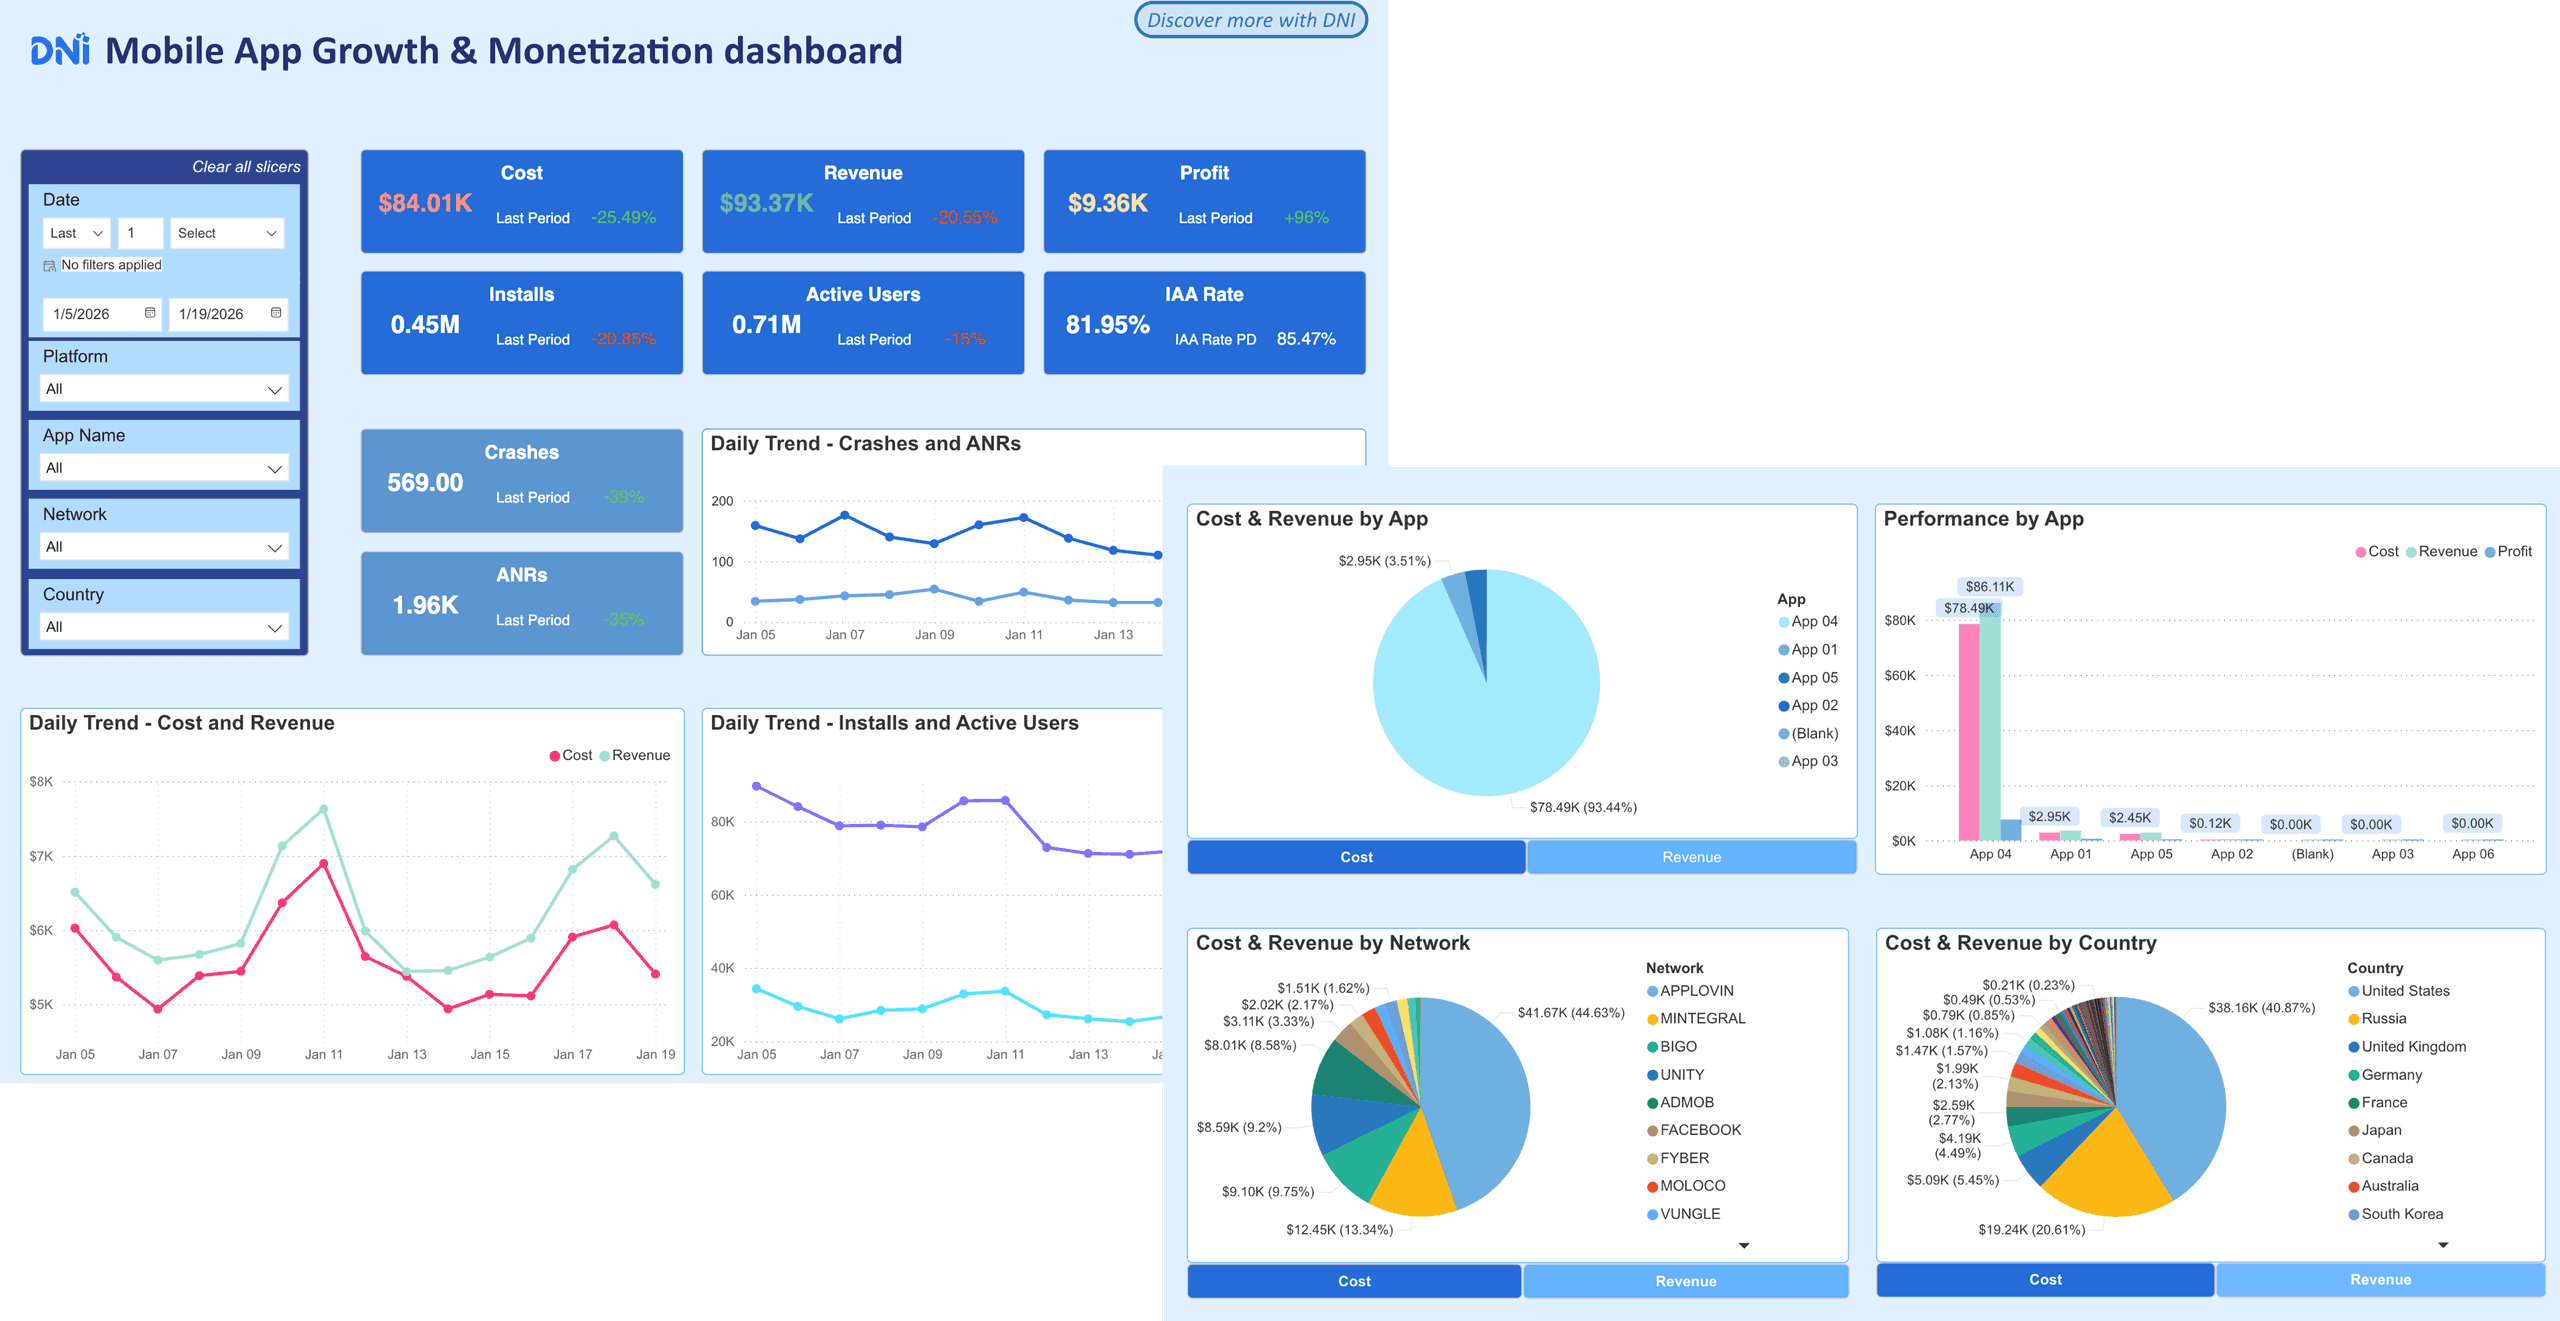Click the $78.49K (93.44%) pie label
This screenshot has width=2560, height=1321.
tap(1583, 807)
